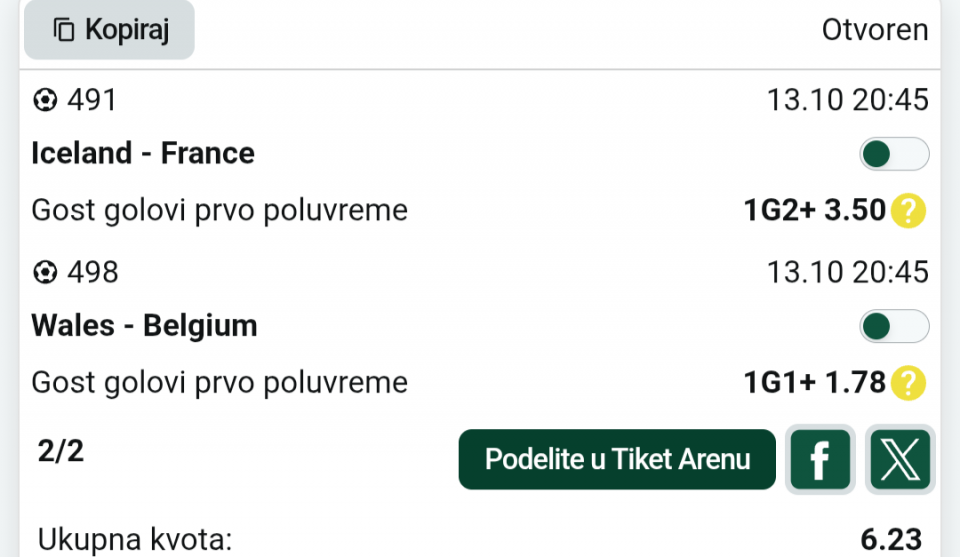Click soccer ball icon beside 498
960x557 pixels.
click(x=45, y=272)
